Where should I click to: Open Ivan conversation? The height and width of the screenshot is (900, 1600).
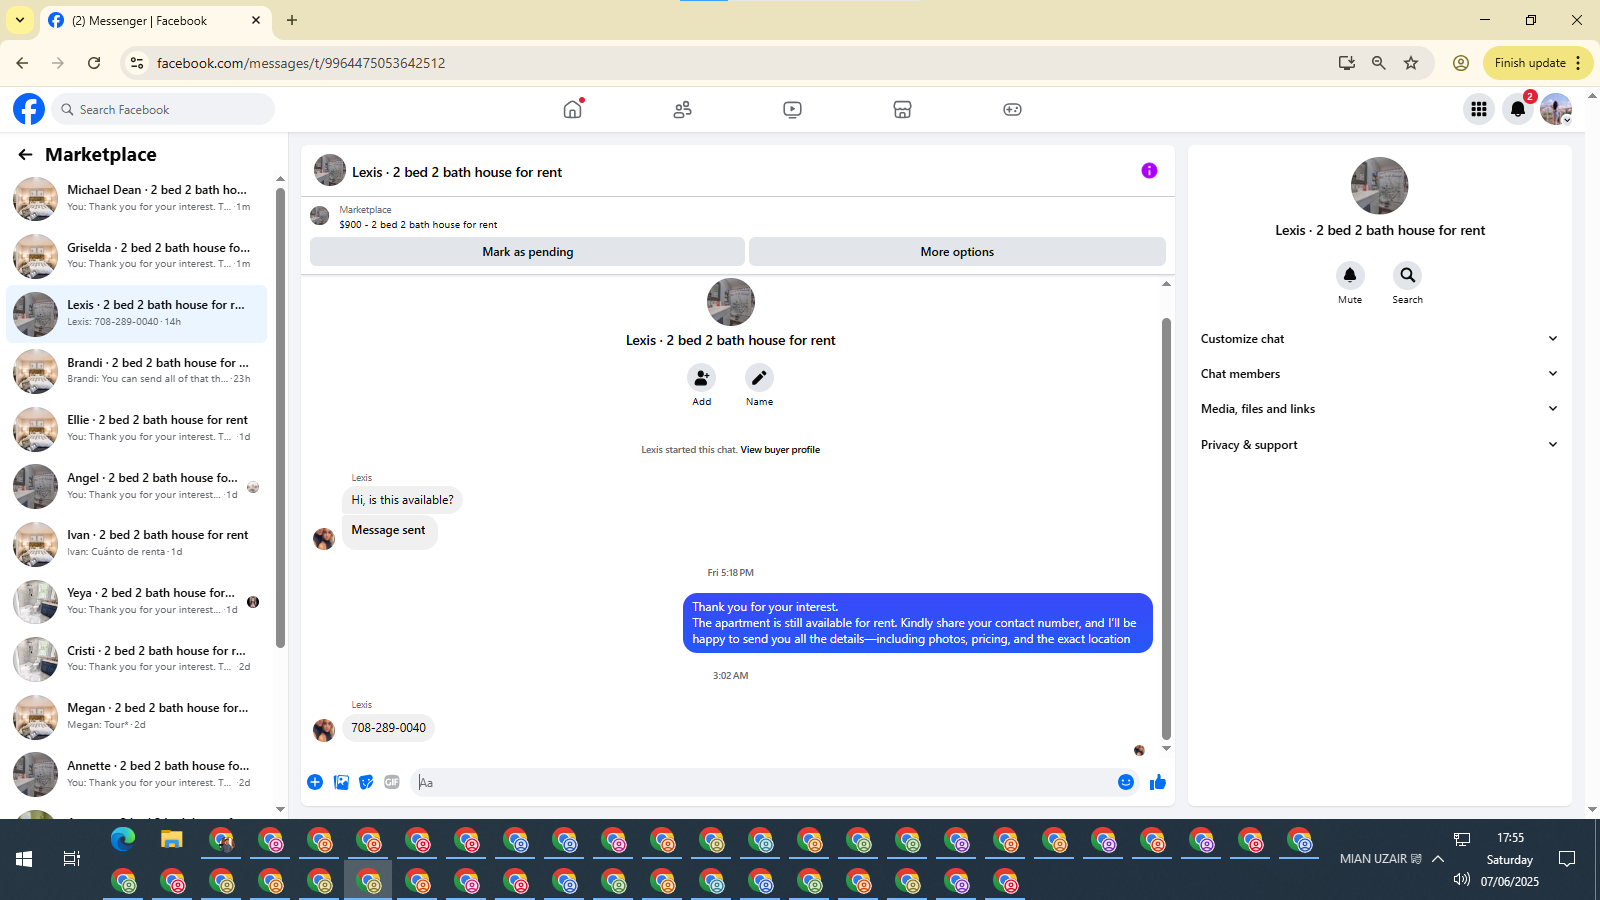coord(137,543)
